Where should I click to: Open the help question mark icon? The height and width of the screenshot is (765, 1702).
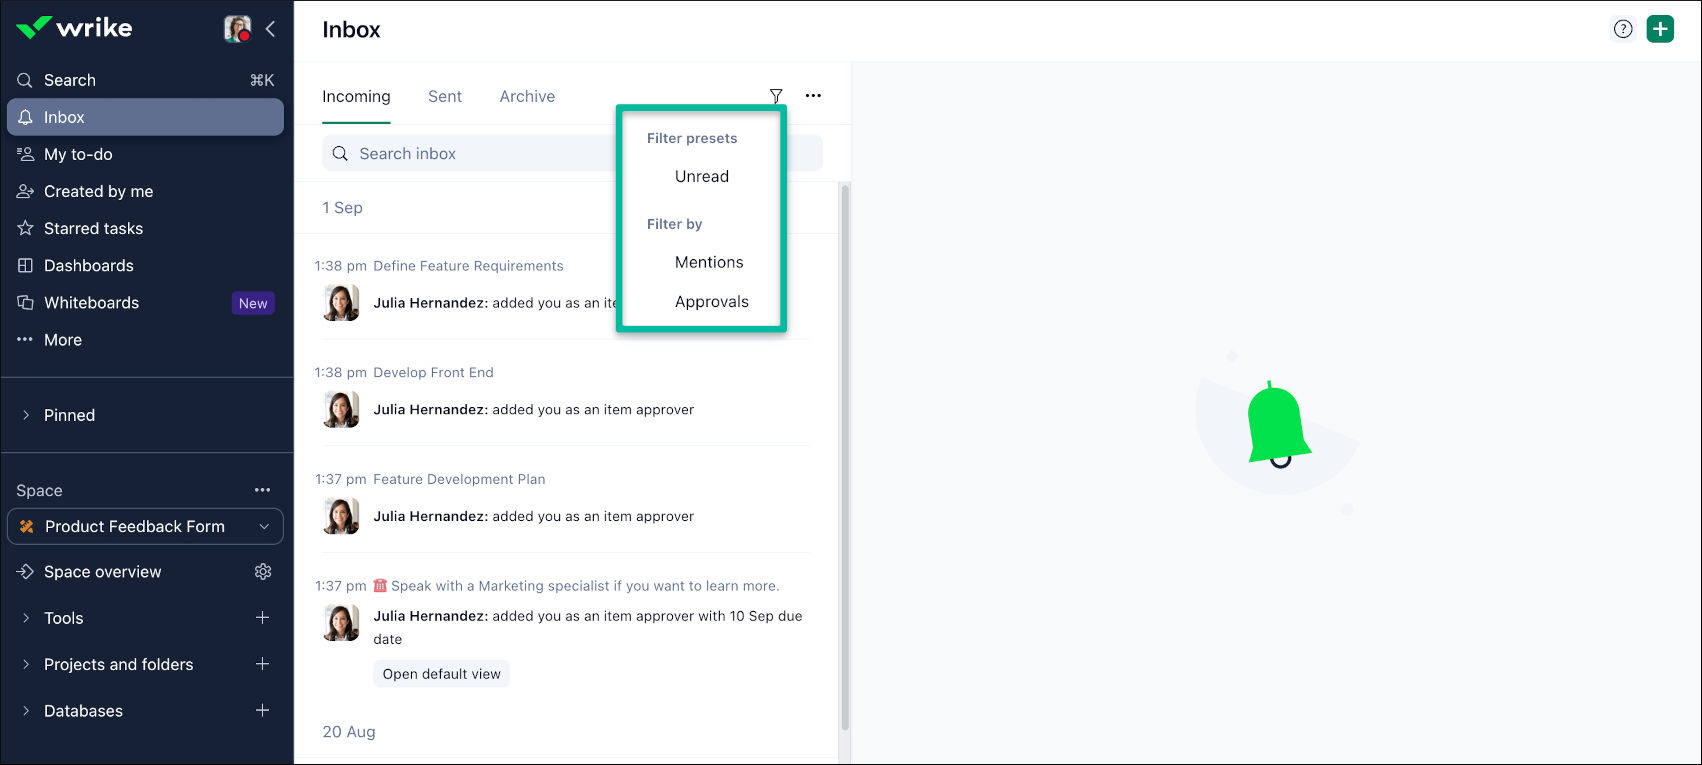[x=1623, y=29]
